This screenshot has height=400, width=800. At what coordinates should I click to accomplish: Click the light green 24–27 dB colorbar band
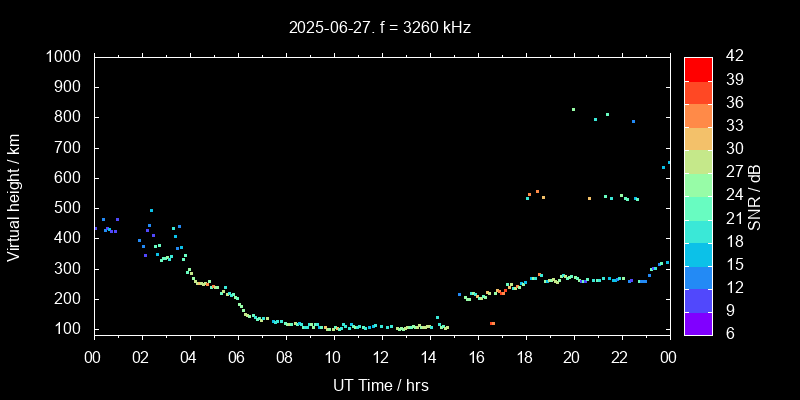click(698, 183)
